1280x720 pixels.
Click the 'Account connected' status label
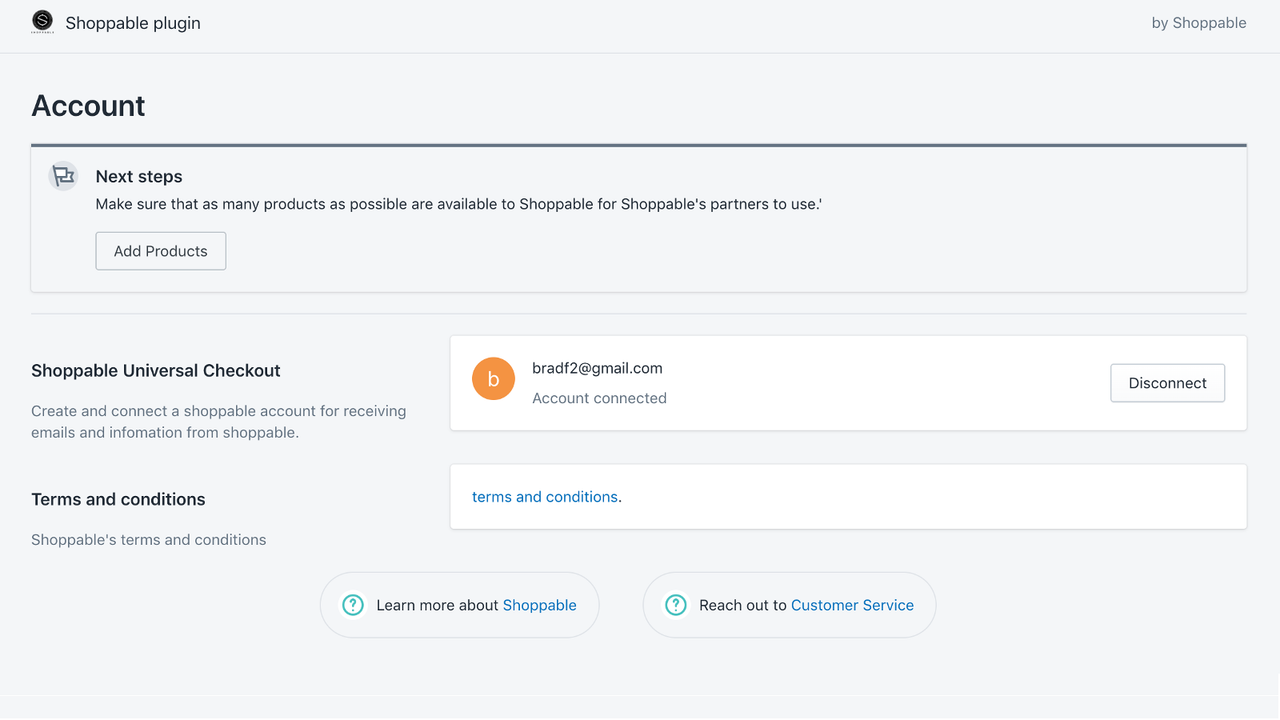(599, 398)
